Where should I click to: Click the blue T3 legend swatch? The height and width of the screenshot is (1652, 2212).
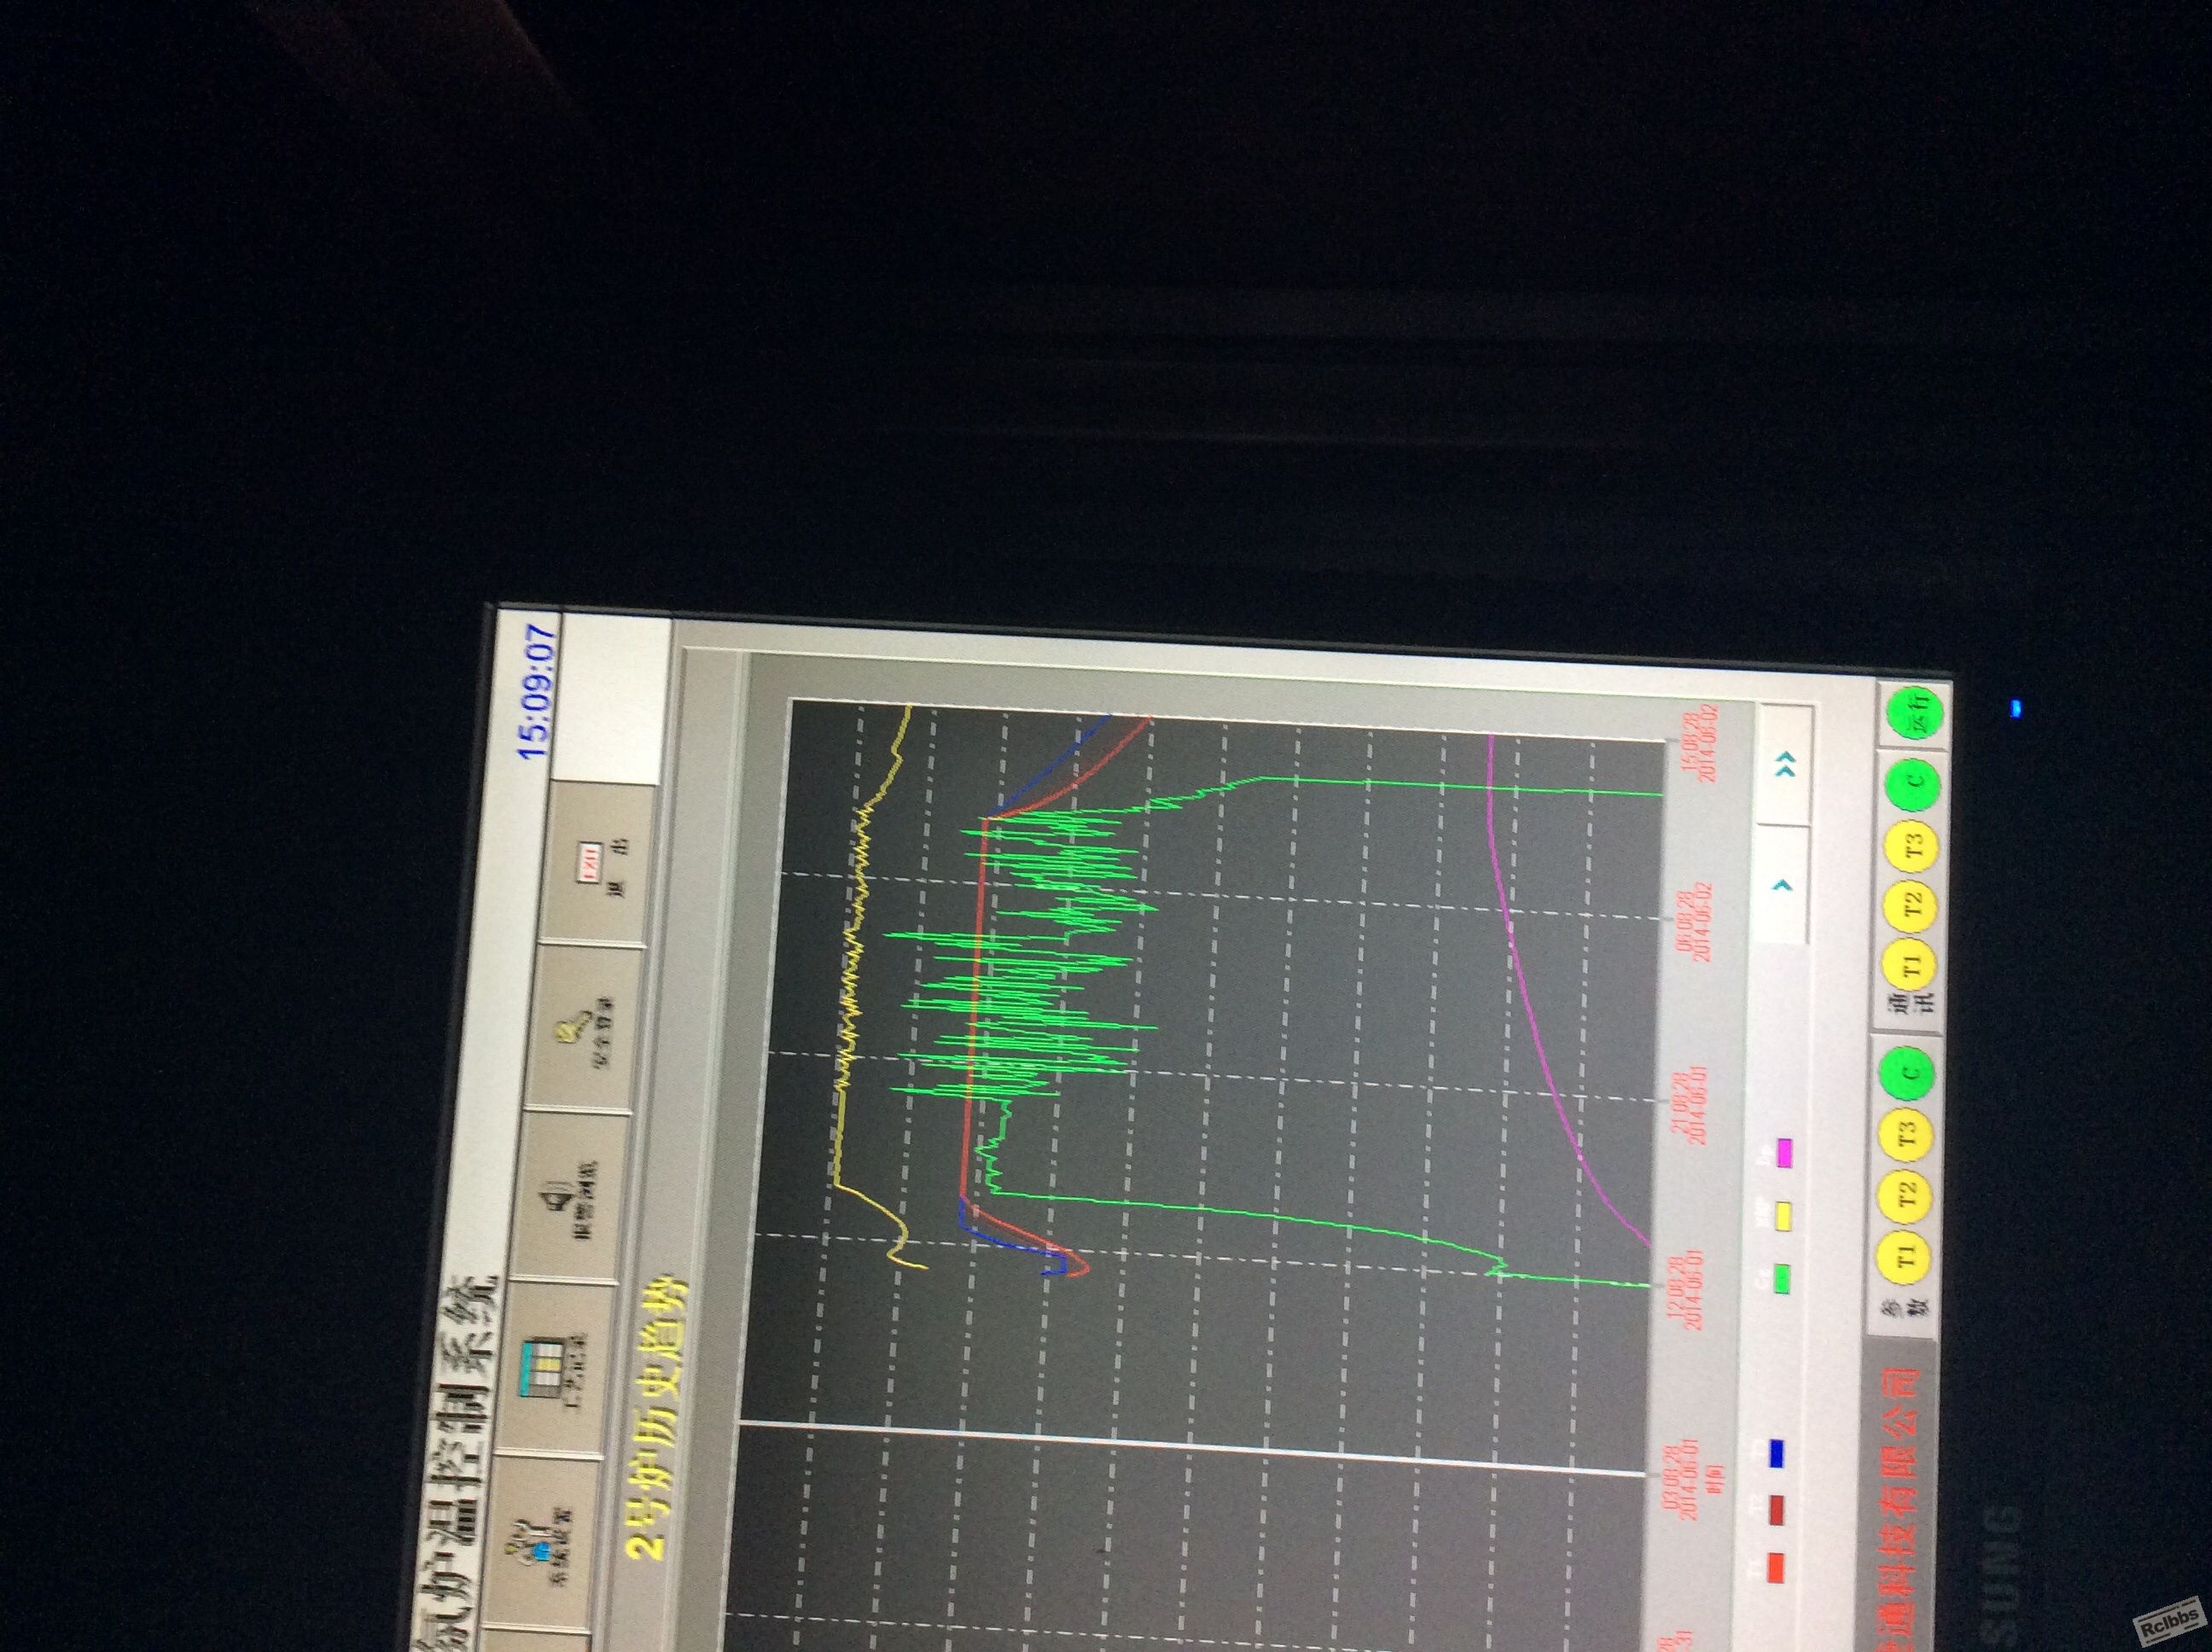(1777, 1452)
